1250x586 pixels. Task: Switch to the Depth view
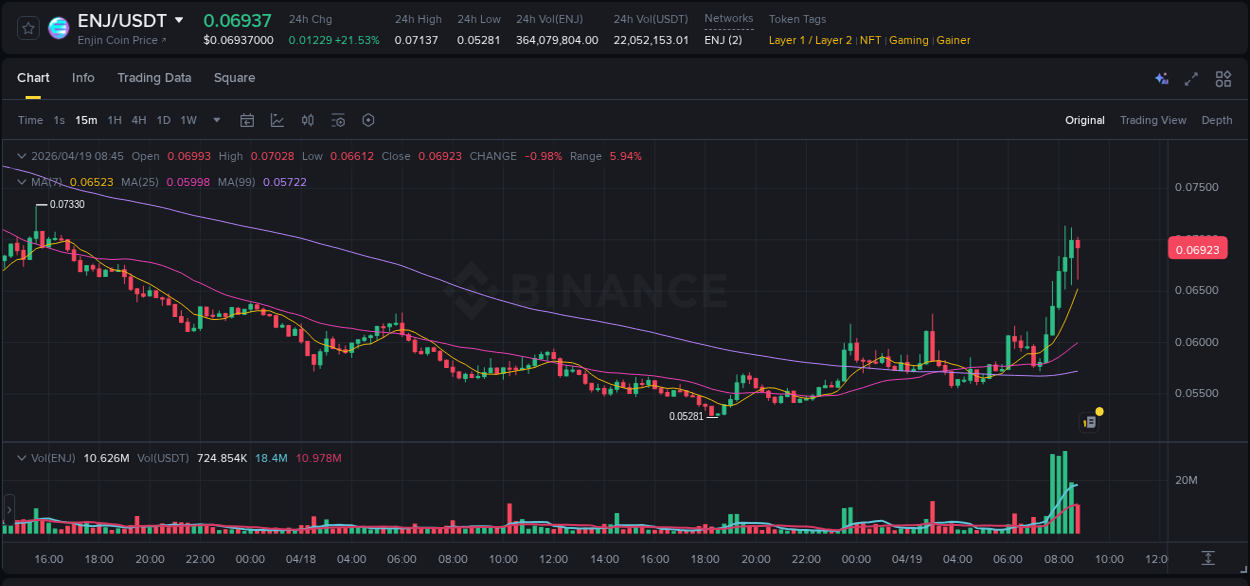click(x=1217, y=120)
